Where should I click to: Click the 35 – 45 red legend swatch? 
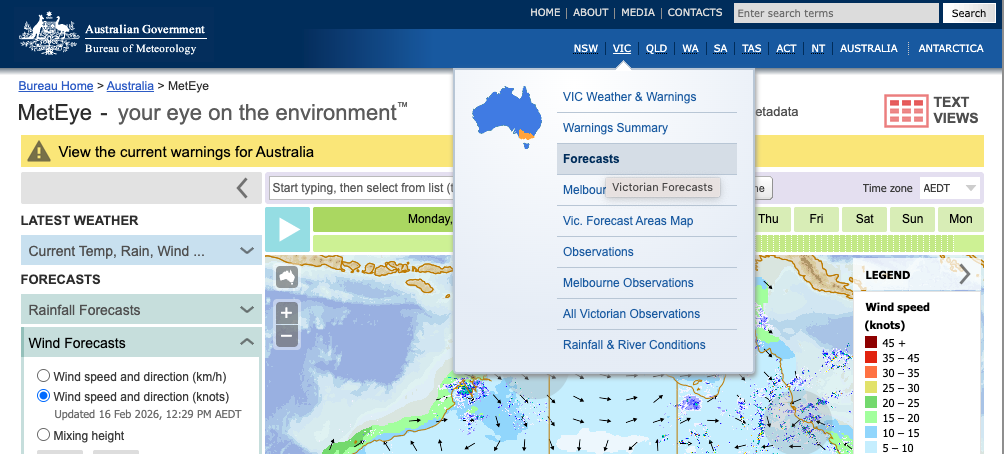[x=871, y=357]
